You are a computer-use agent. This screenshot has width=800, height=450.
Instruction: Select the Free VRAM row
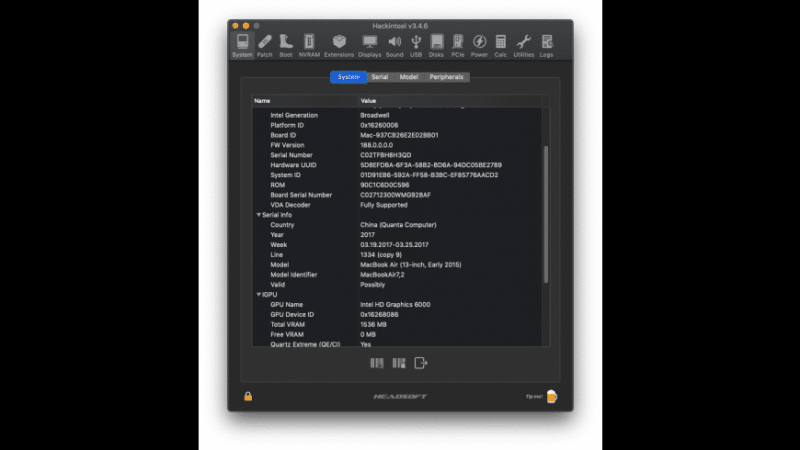tap(396, 334)
